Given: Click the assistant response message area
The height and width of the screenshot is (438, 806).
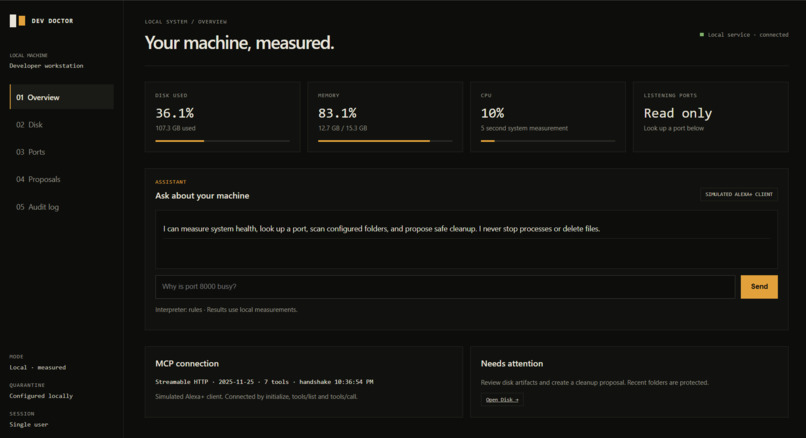Looking at the screenshot, I should click(x=466, y=239).
